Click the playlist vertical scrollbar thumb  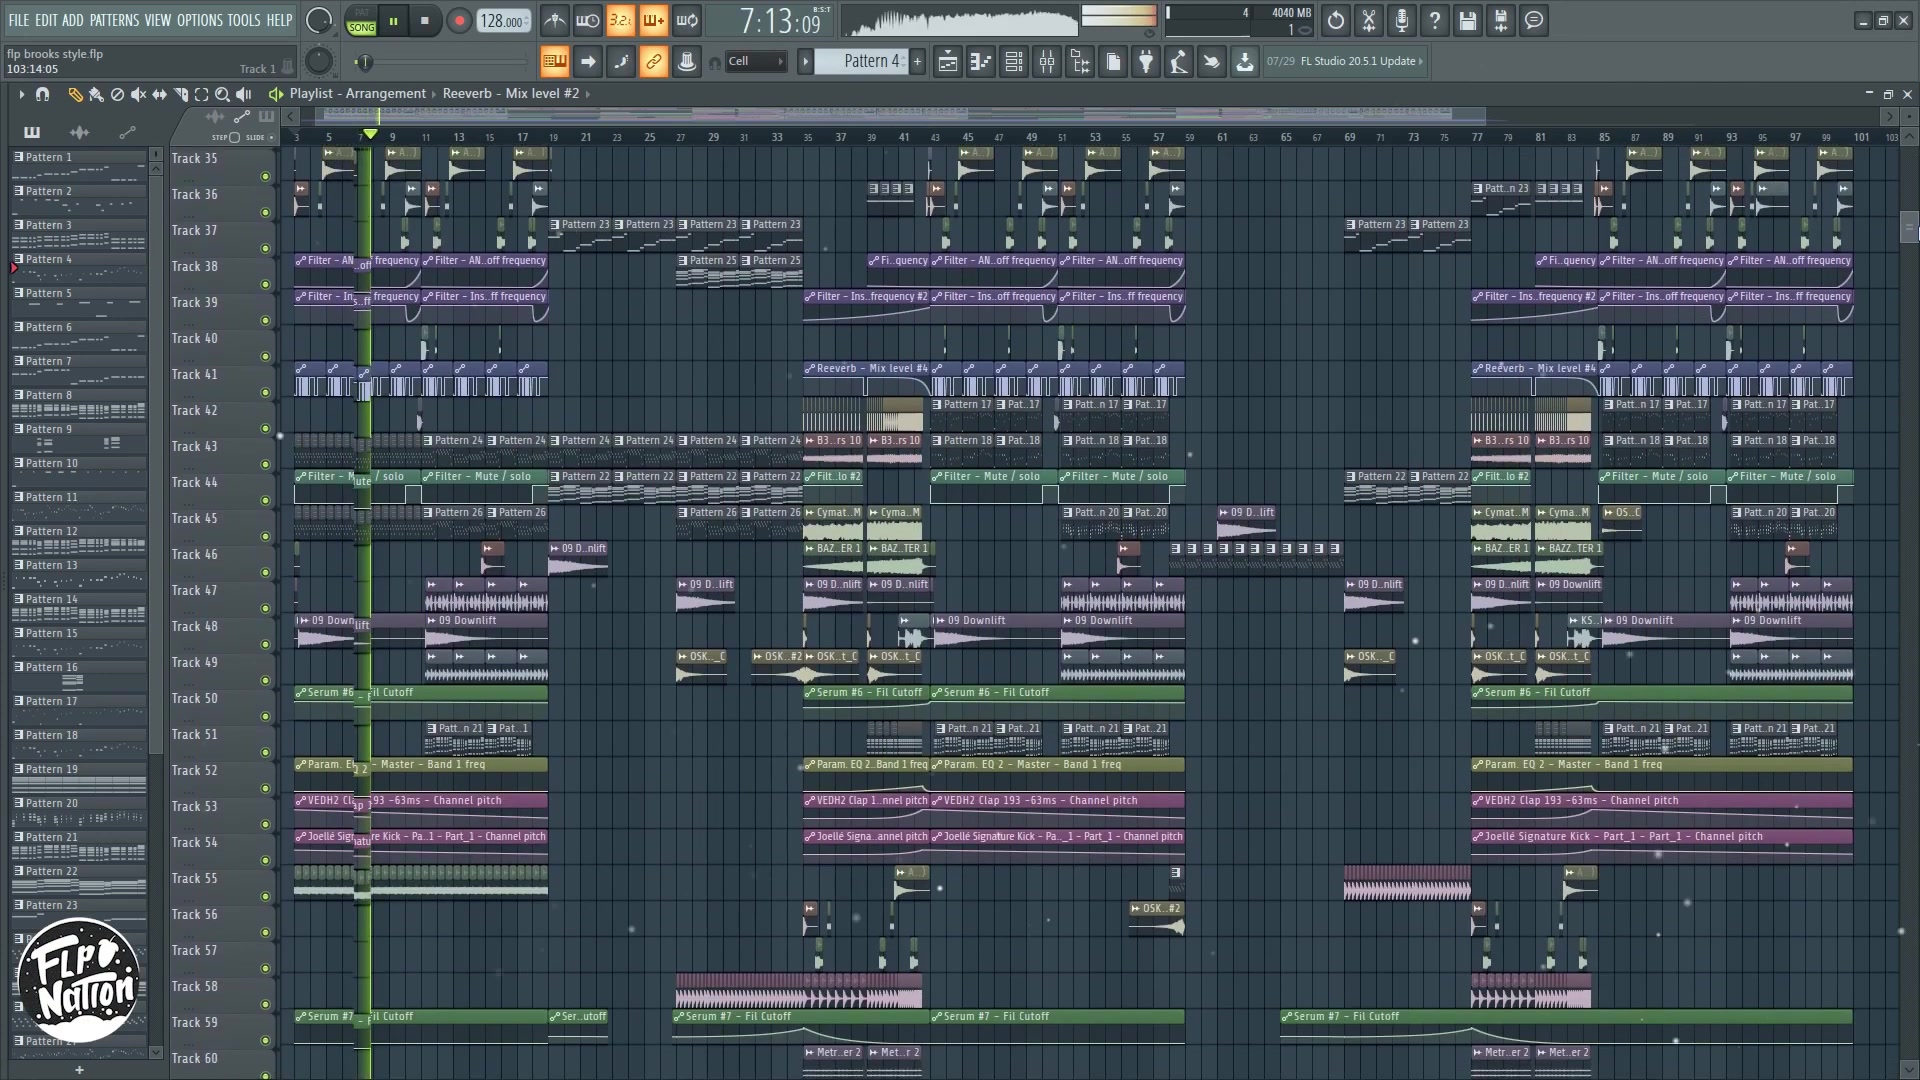1909,227
